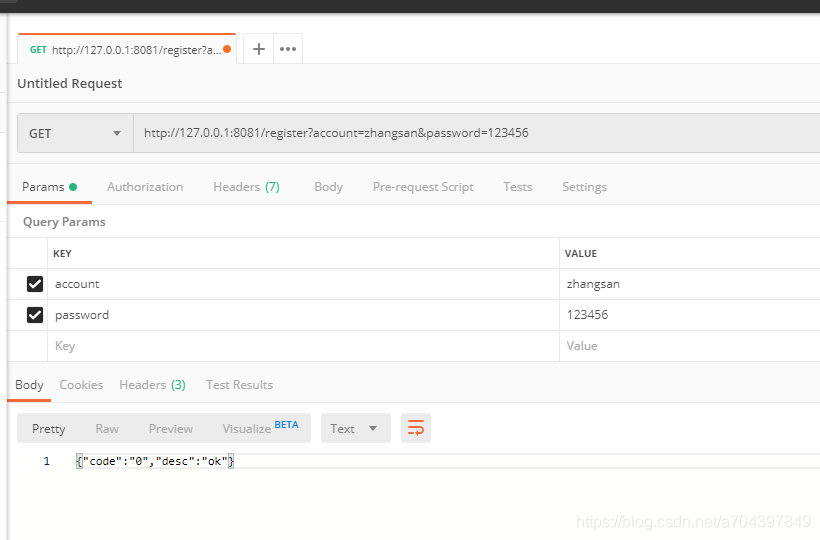Viewport: 820px width, 540px height.
Task: Open the response Headers (3) tab
Action: coord(152,385)
